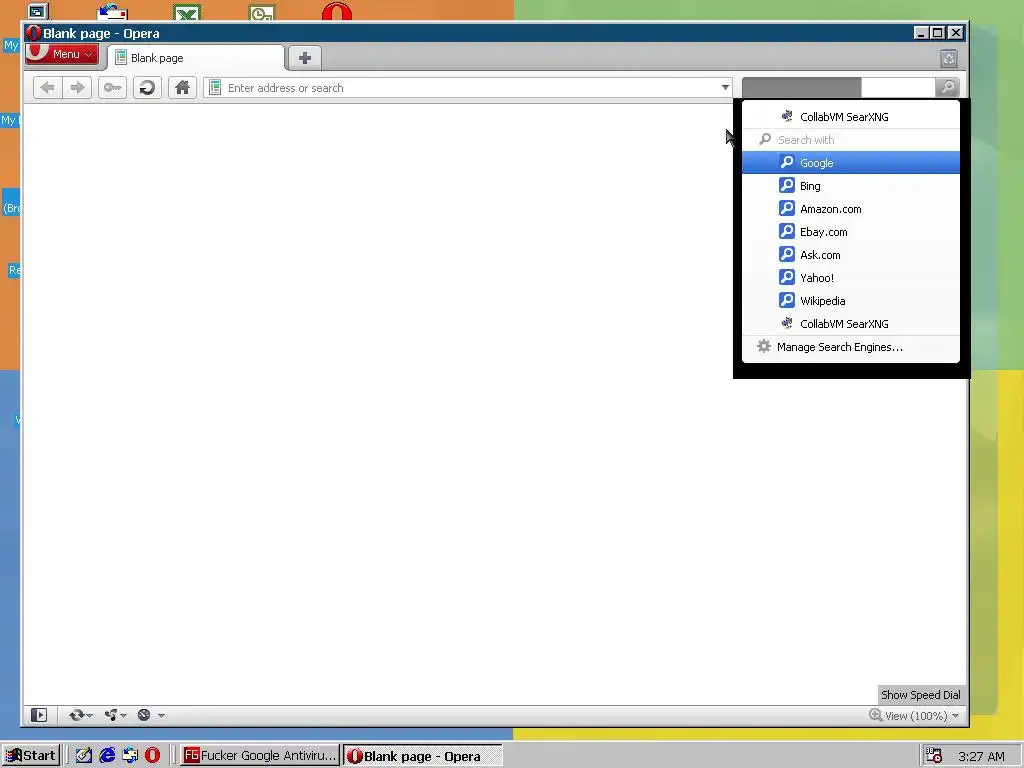
Task: Switch to Fucker Google Antiviru... taskbar window
Action: tap(259, 756)
